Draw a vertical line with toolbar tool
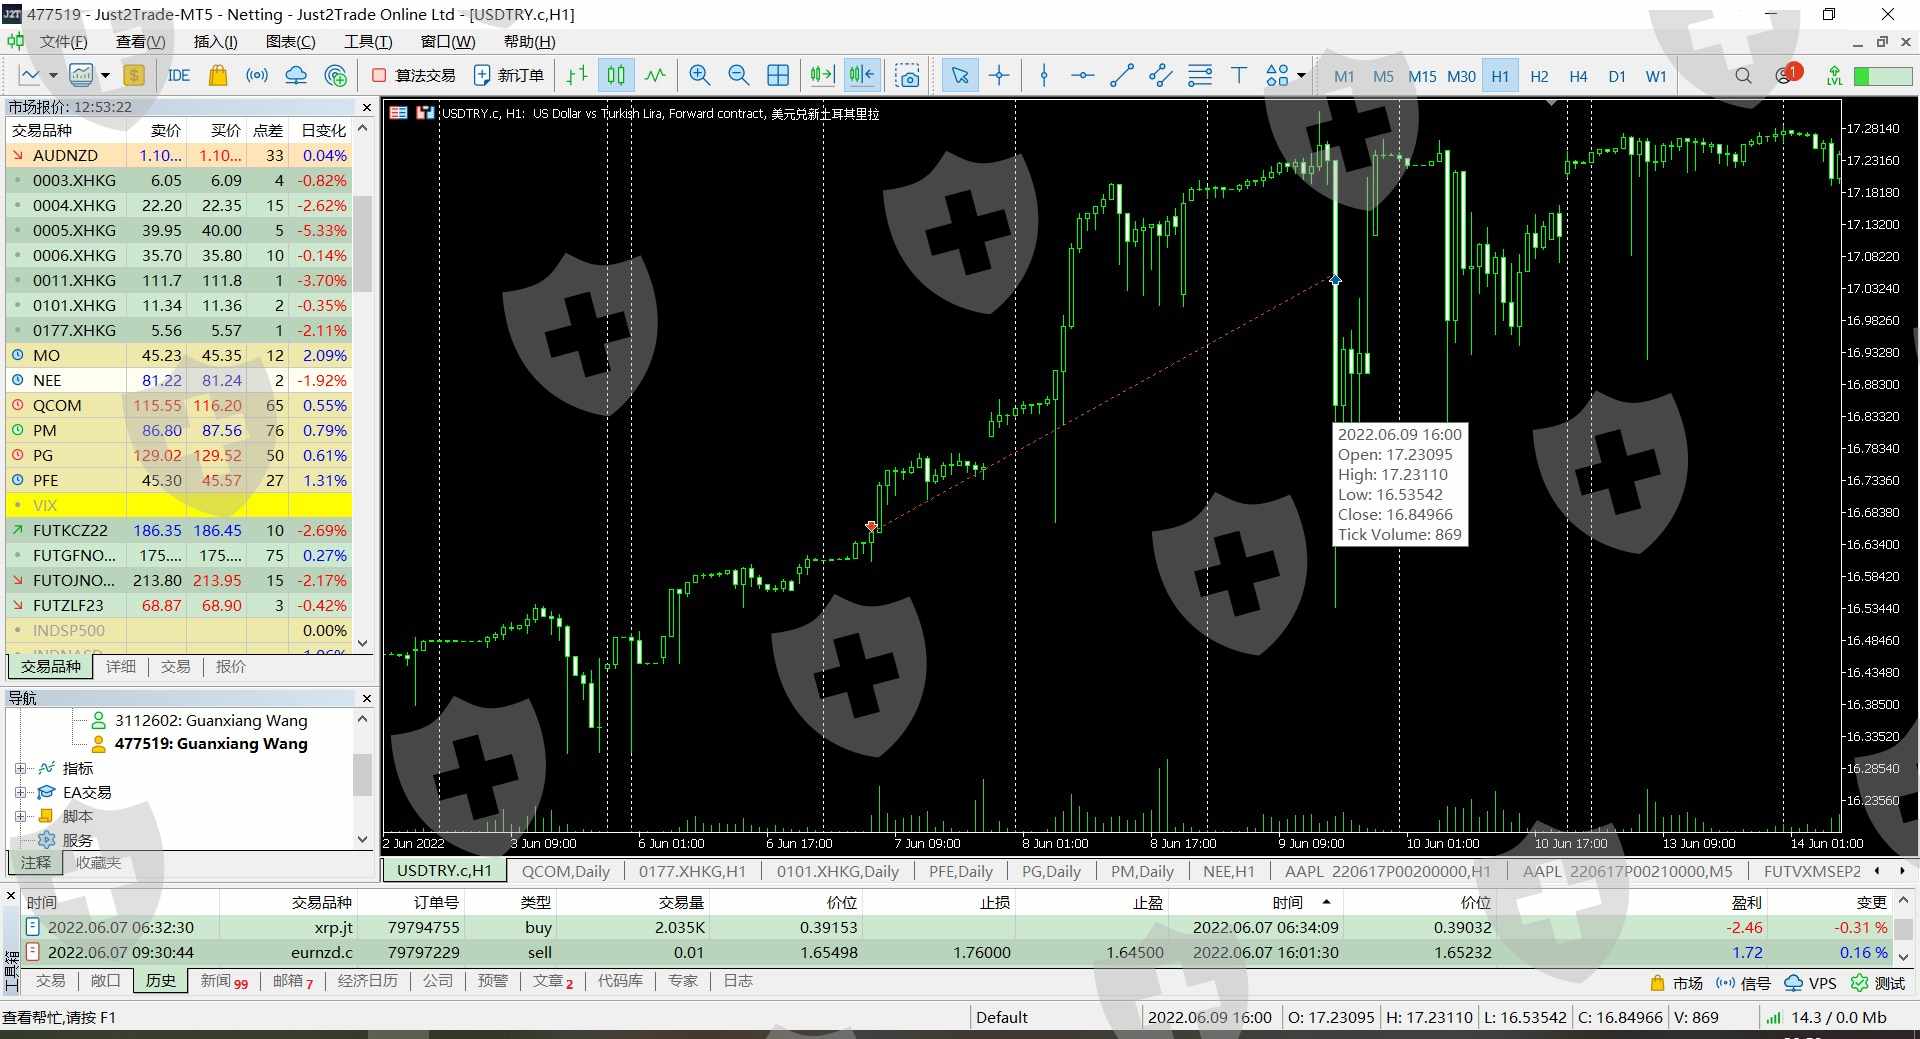 click(1044, 75)
